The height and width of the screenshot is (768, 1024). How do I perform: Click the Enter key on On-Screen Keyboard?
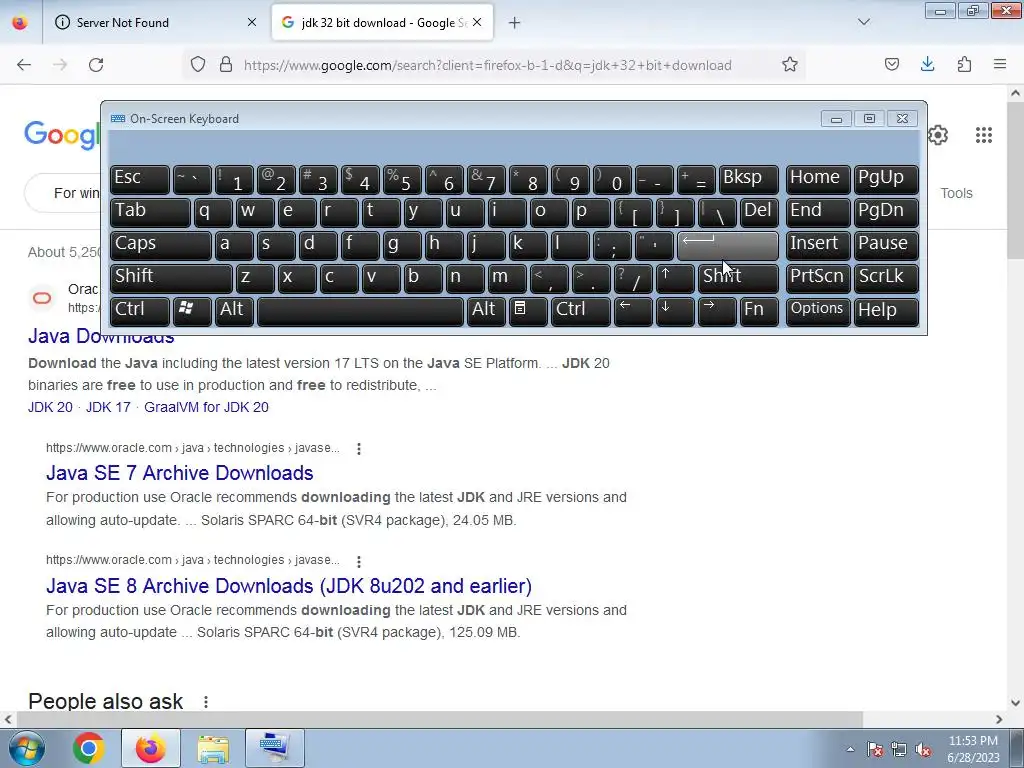(x=728, y=245)
